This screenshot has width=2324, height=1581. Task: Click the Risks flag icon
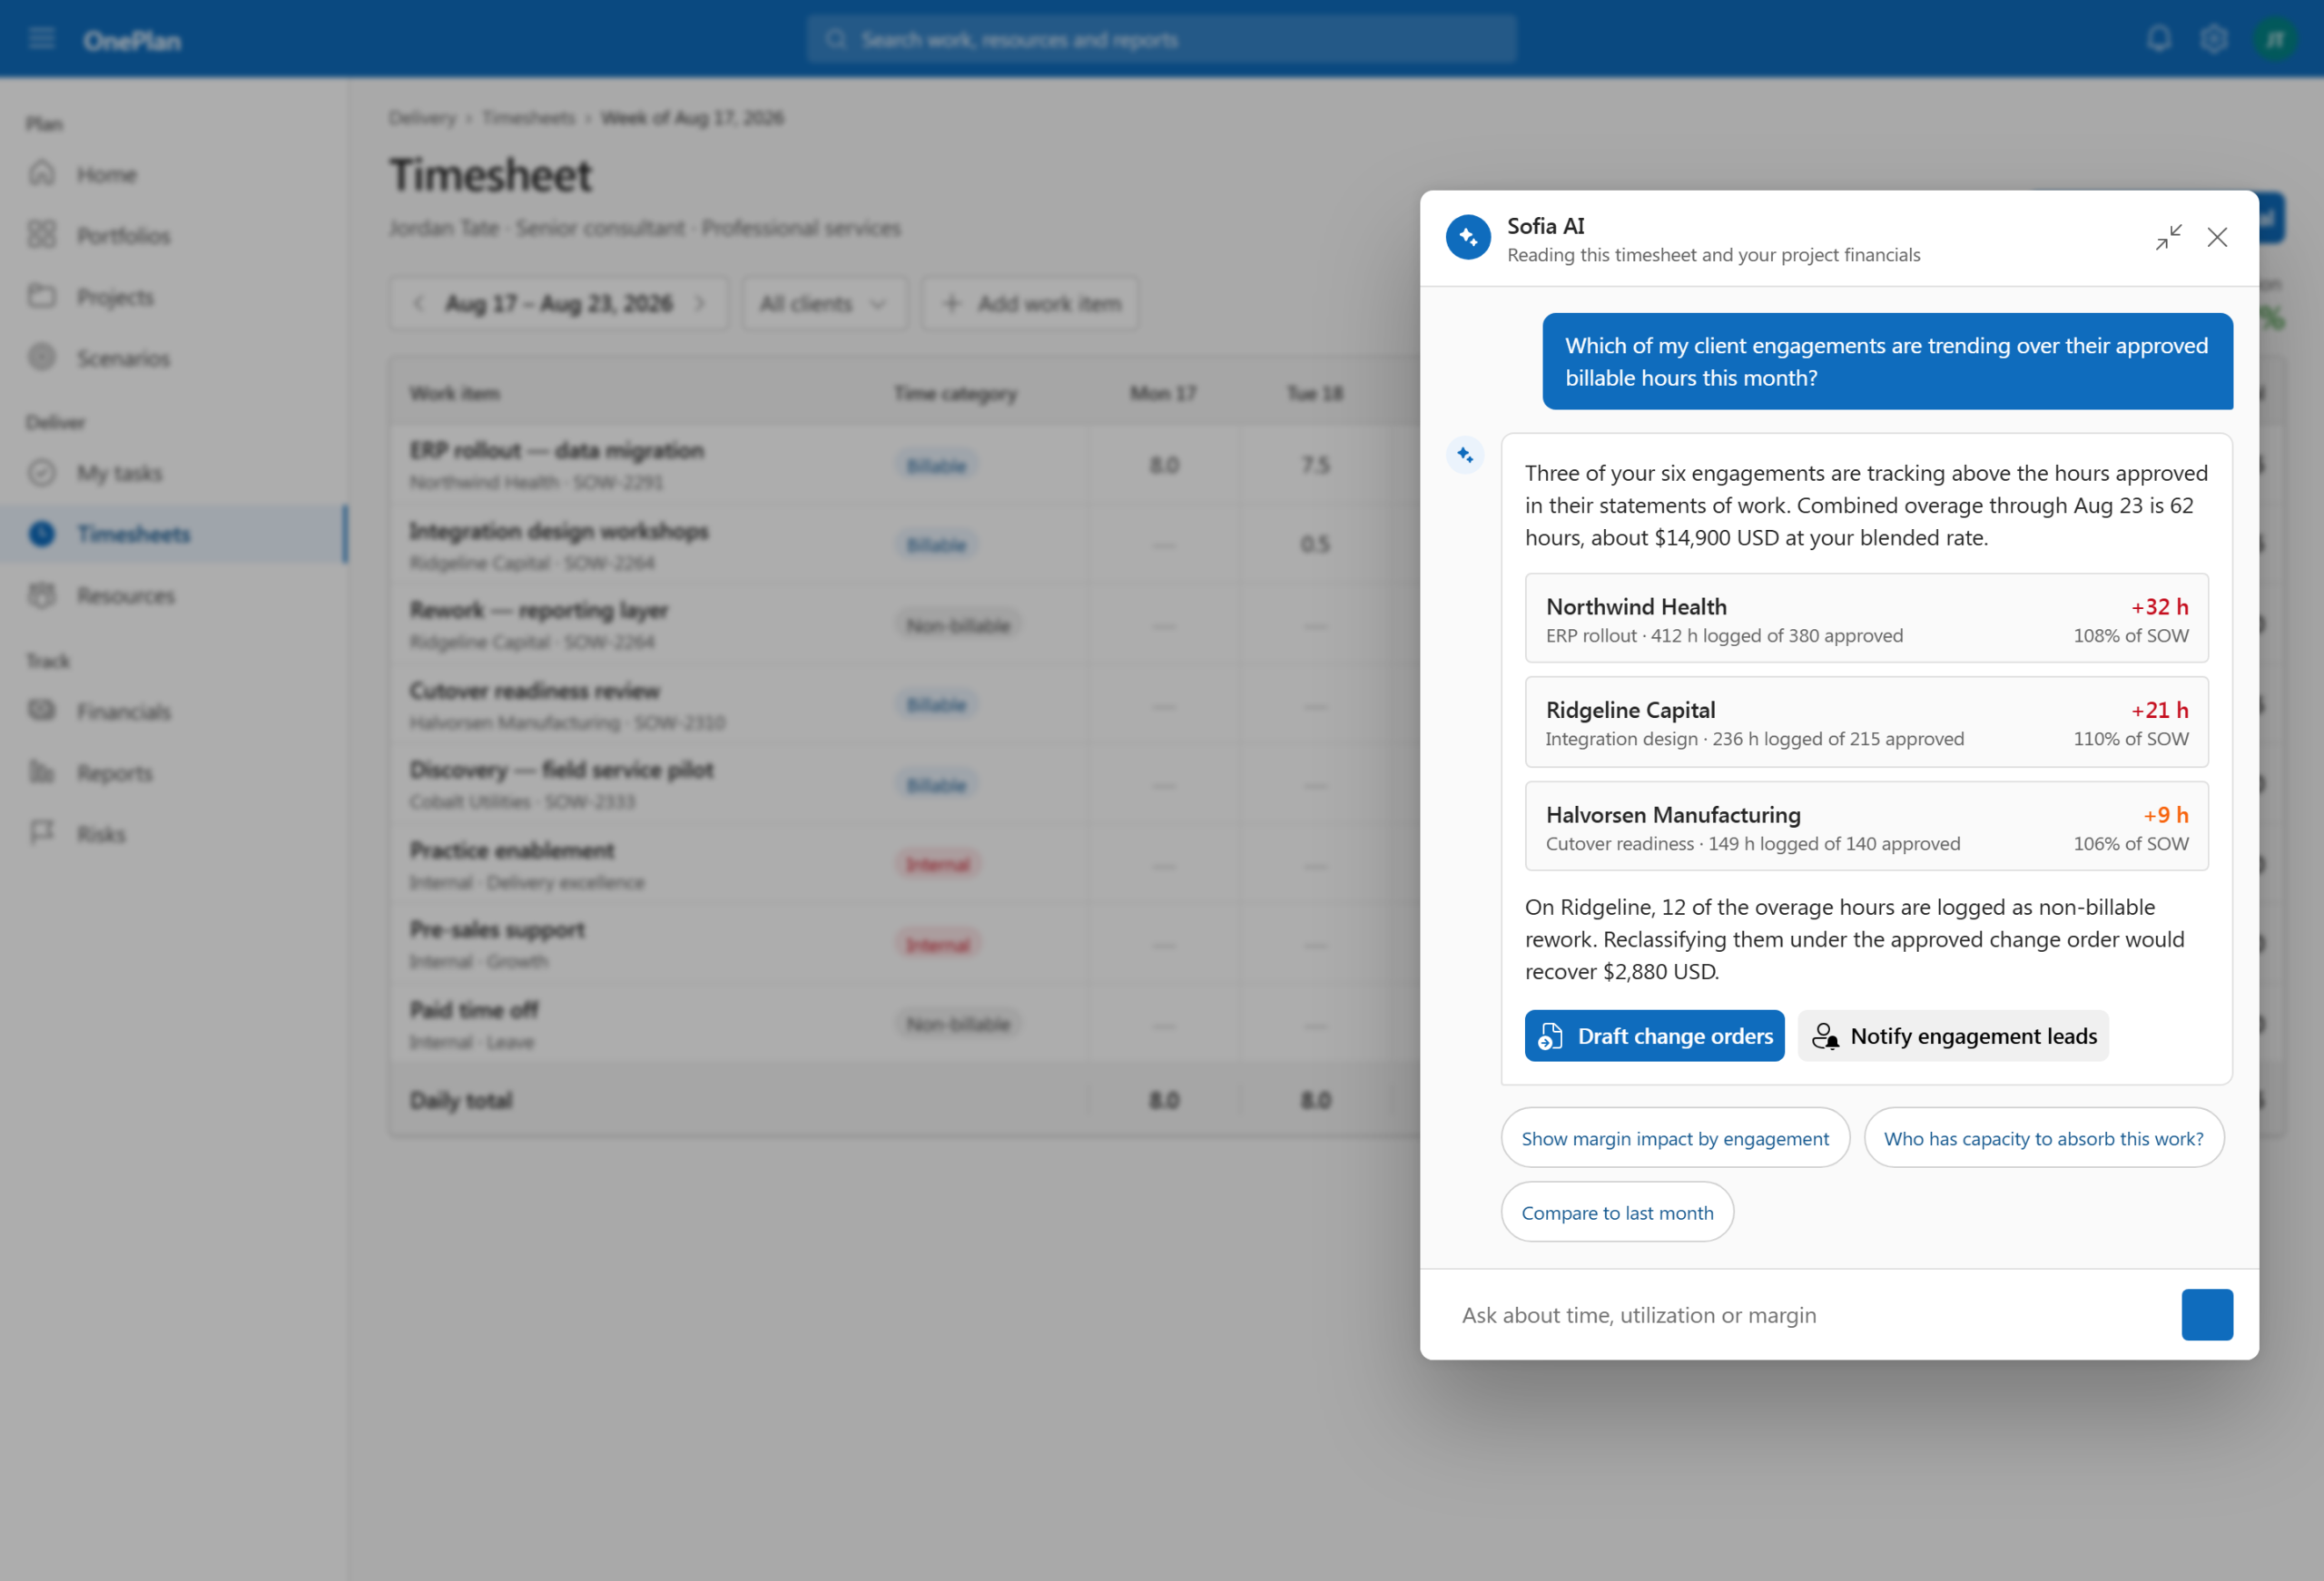[x=42, y=833]
